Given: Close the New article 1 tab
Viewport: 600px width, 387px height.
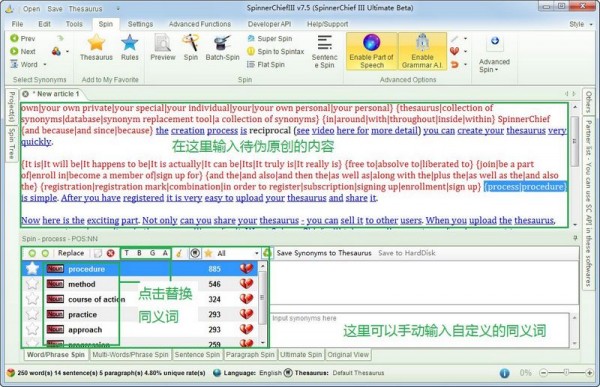Looking at the screenshot, I should tap(25, 94).
